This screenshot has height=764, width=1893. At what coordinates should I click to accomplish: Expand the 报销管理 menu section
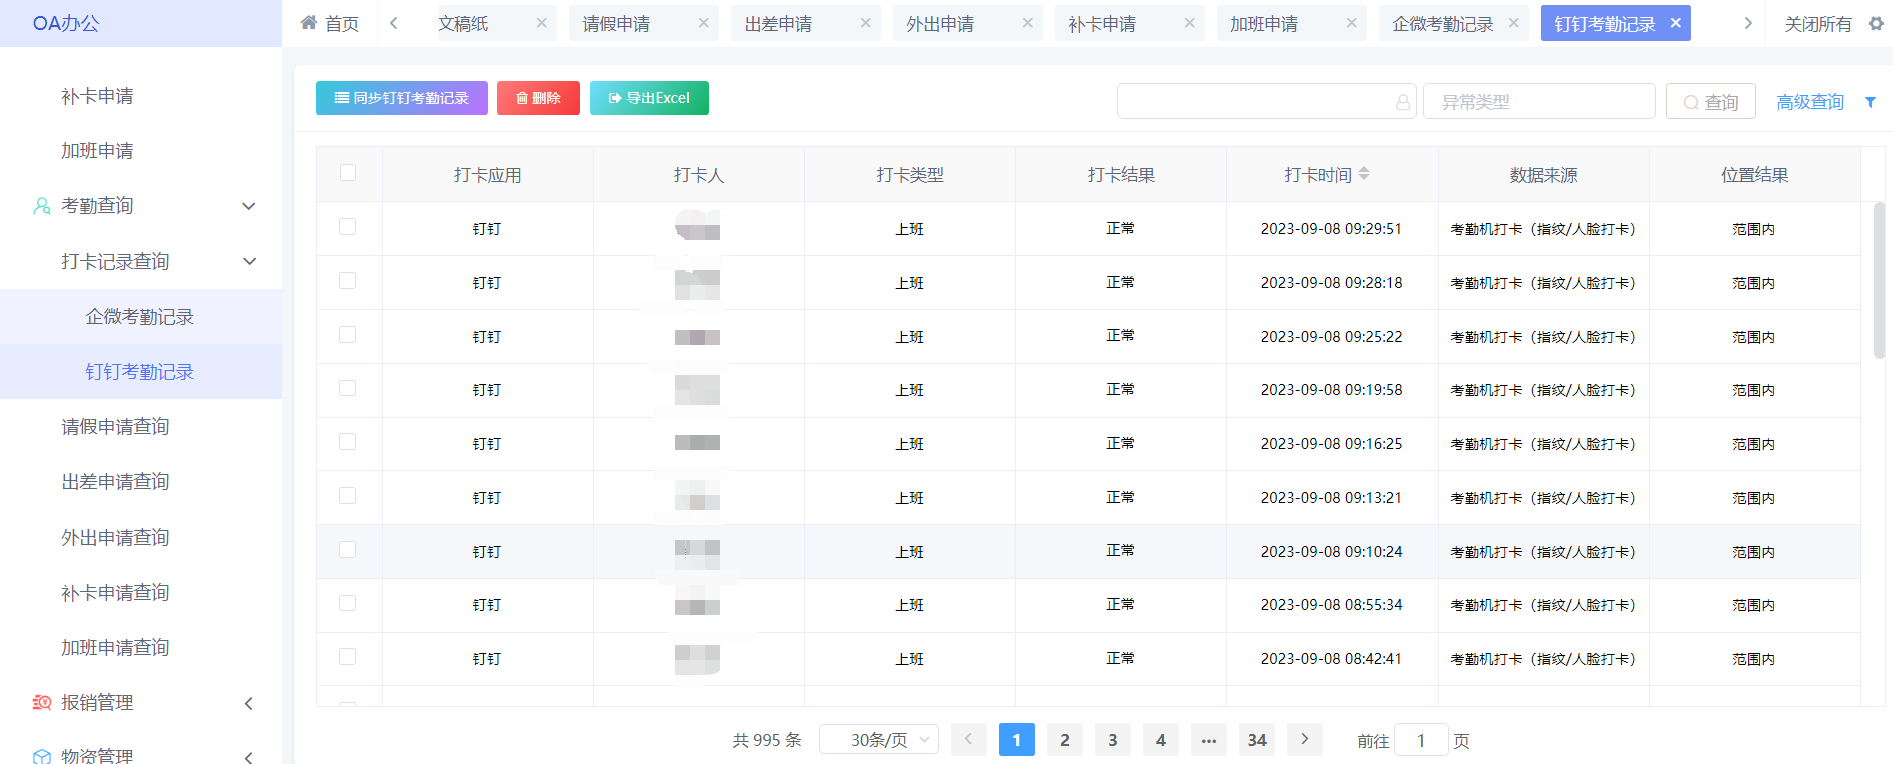tap(249, 703)
